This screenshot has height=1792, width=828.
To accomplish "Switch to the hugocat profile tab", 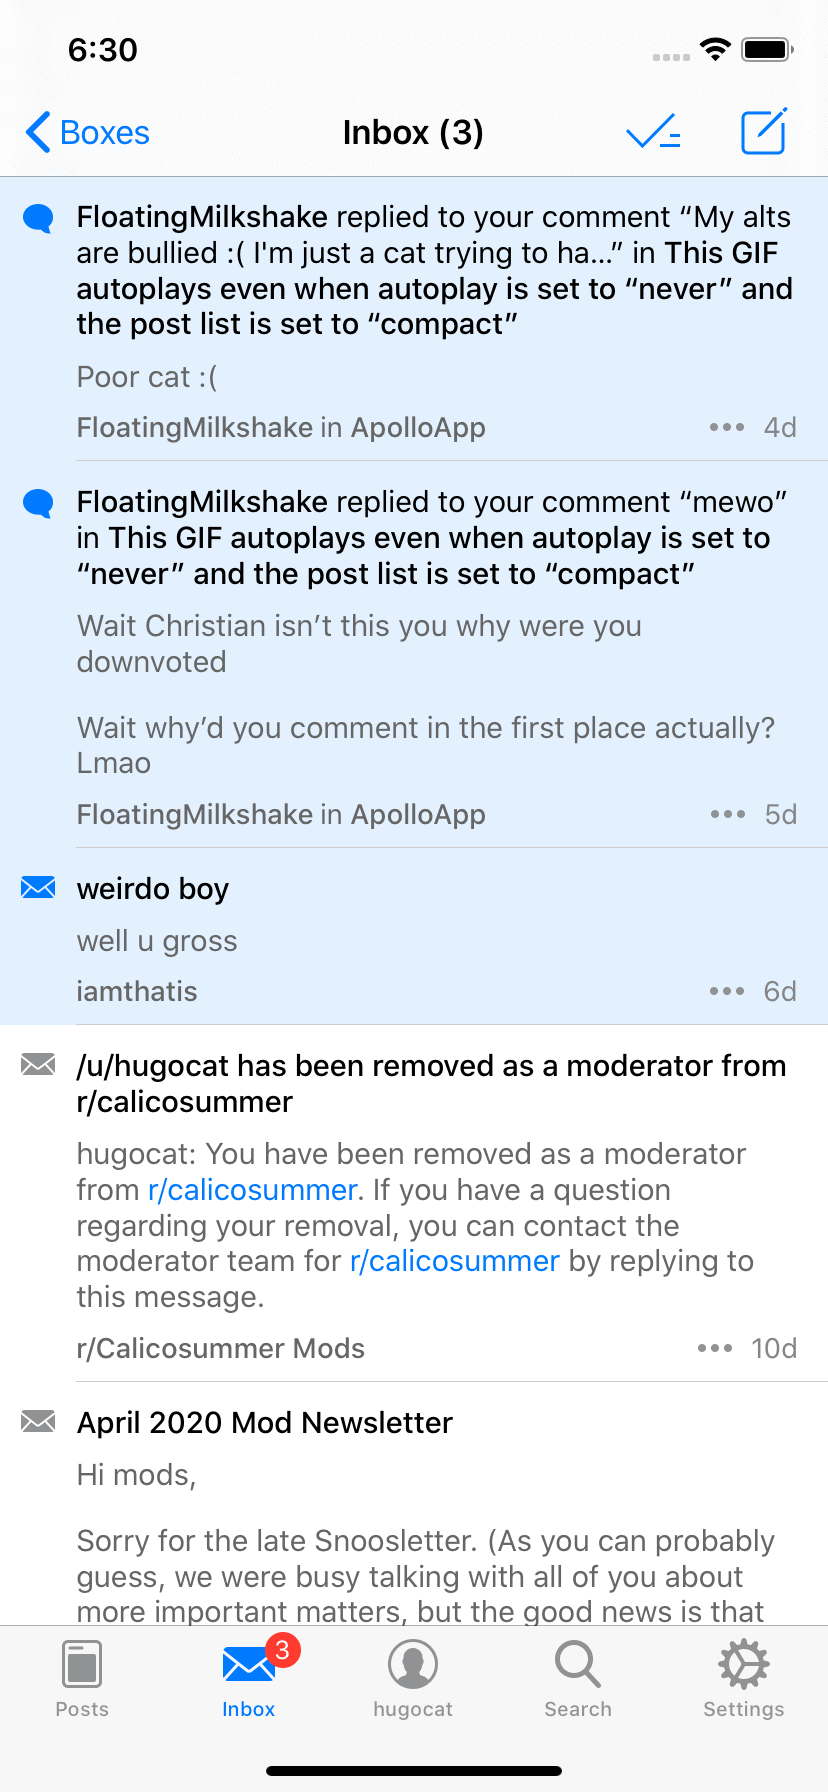I will point(413,1679).
